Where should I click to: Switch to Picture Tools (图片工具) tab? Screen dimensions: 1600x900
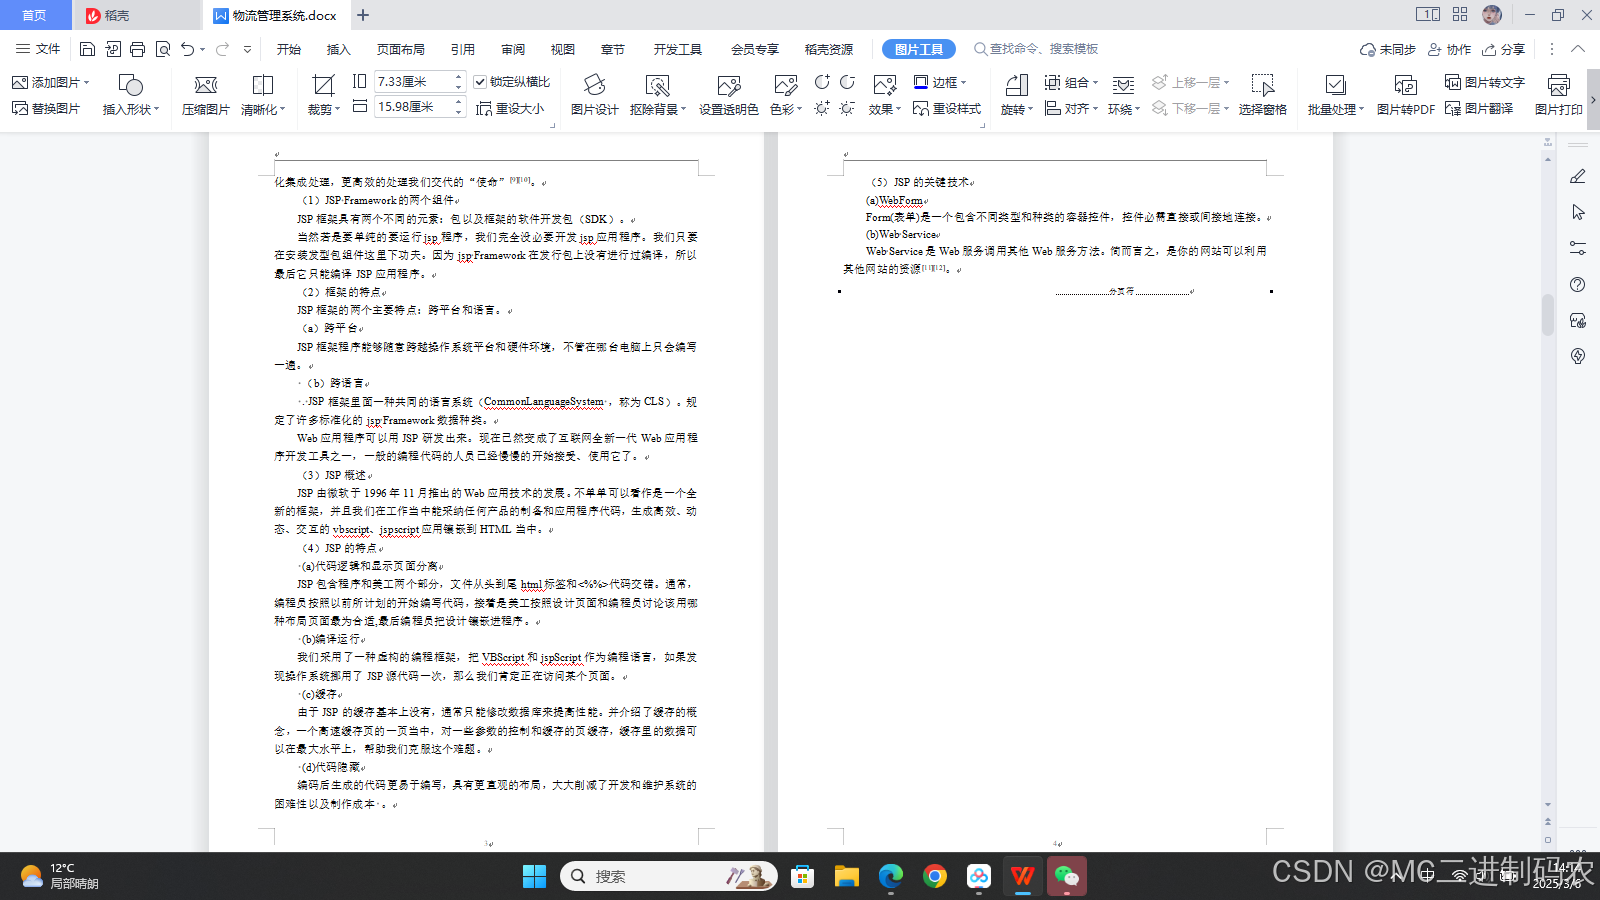point(919,49)
